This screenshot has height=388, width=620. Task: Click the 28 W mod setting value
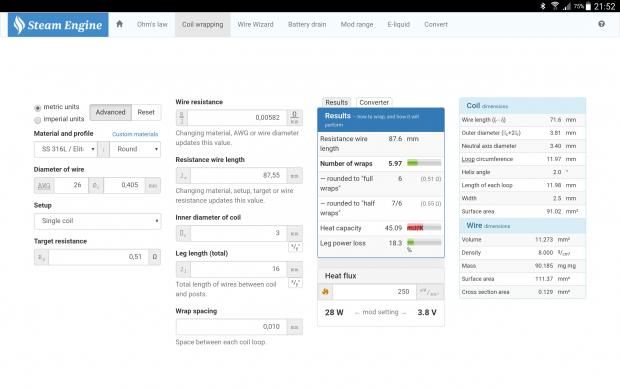click(334, 312)
